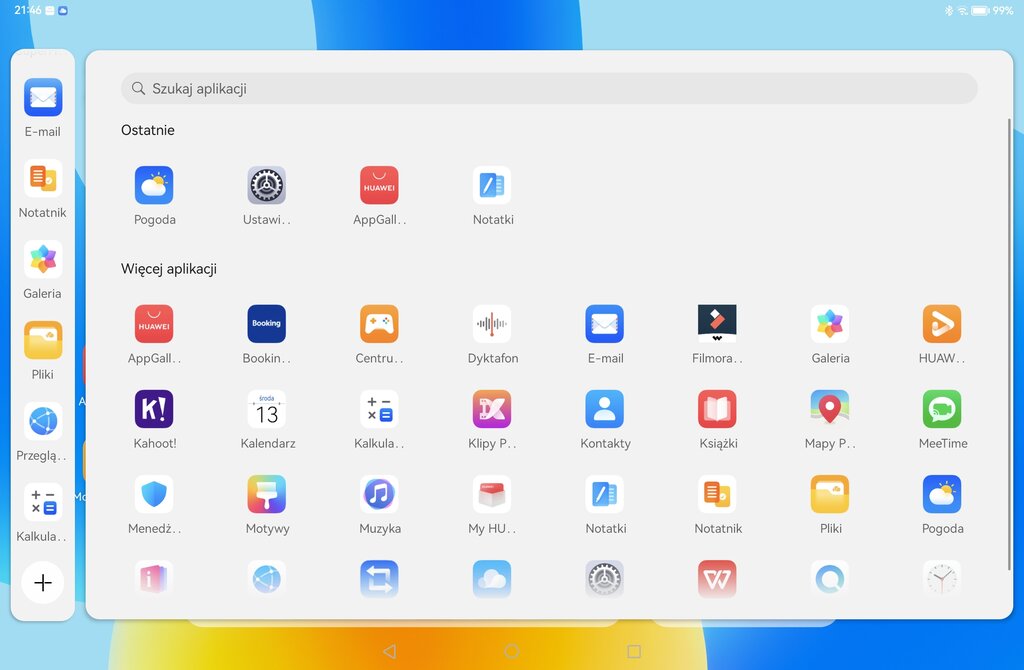This screenshot has width=1024, height=670.
Task: Launch Kalkulator from the left sidebar dock
Action: coord(43,502)
